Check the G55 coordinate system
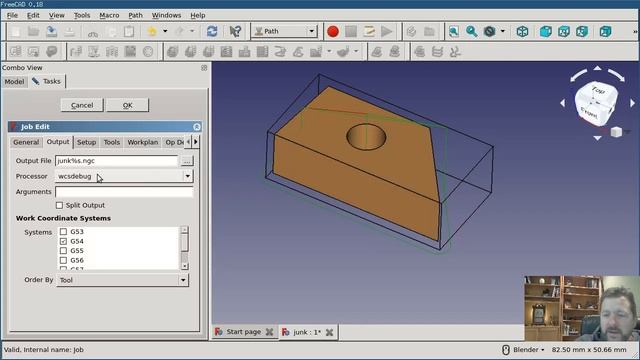 pyautogui.click(x=63, y=251)
